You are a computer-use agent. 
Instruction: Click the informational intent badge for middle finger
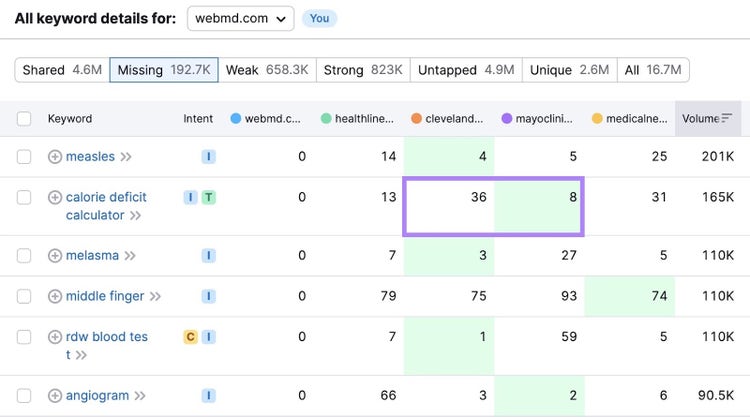[209, 296]
